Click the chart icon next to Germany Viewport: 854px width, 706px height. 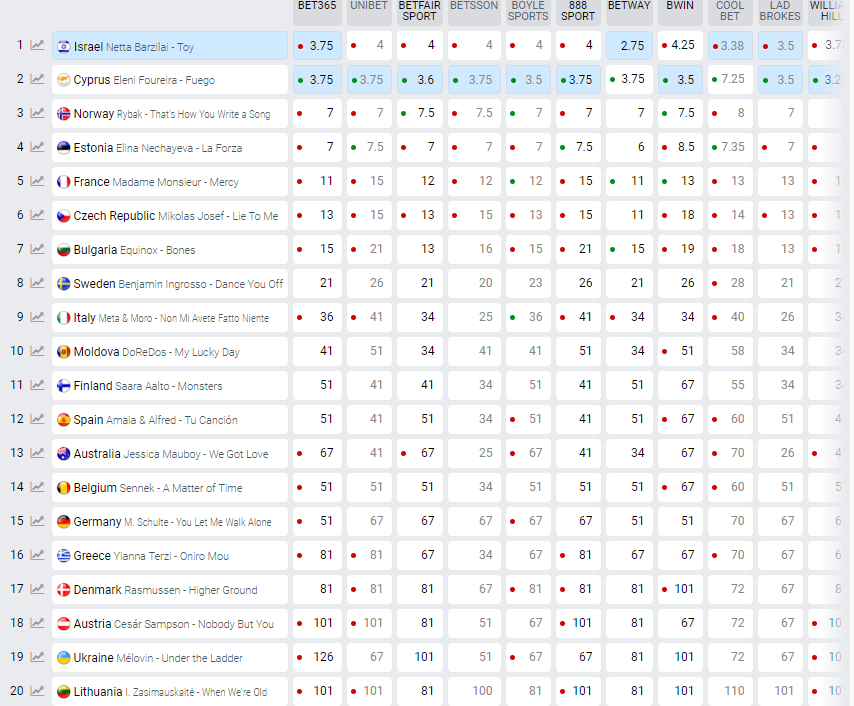pos(37,521)
